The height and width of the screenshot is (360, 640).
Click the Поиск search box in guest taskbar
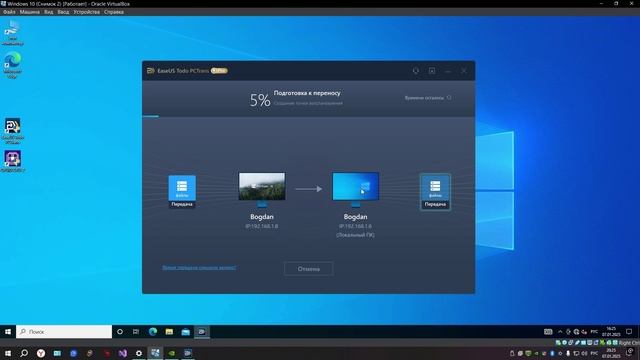pyautogui.click(x=64, y=332)
